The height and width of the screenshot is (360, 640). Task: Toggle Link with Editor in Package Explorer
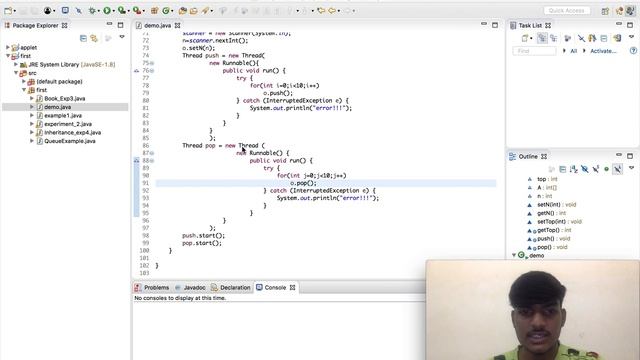click(x=94, y=38)
